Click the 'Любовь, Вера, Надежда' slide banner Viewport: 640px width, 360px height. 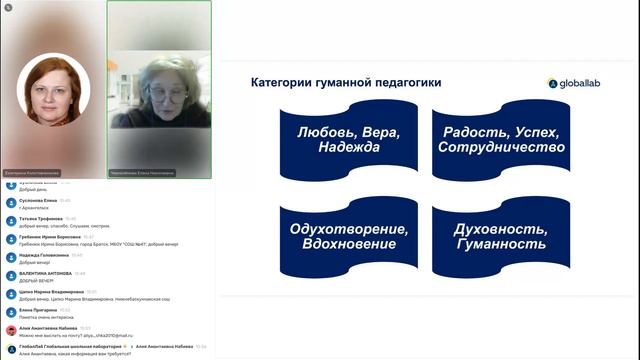[349, 140]
